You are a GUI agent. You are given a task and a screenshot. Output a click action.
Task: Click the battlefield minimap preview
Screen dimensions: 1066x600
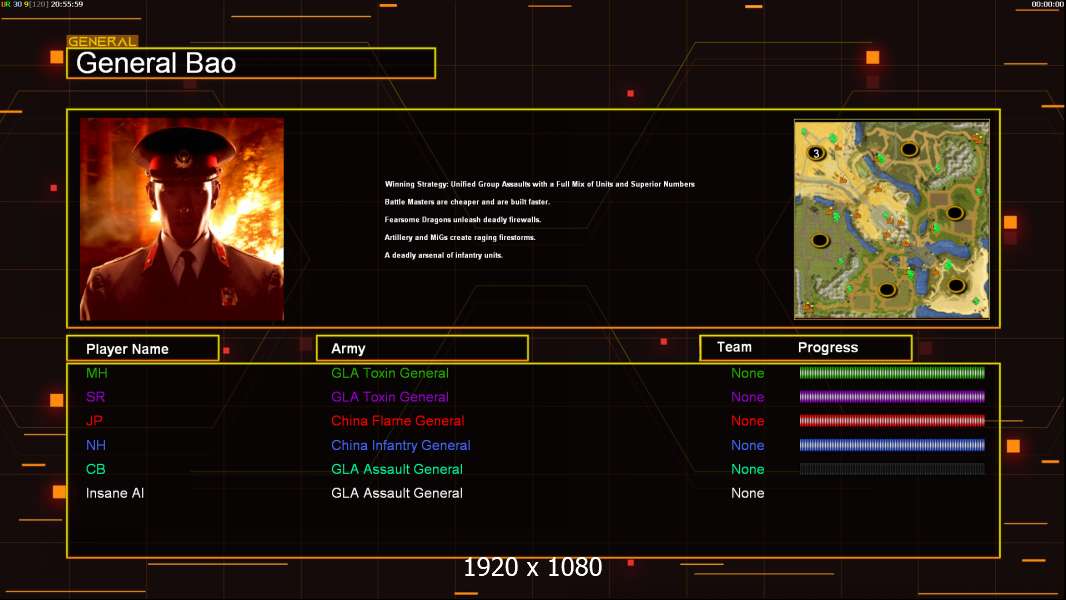(x=892, y=219)
